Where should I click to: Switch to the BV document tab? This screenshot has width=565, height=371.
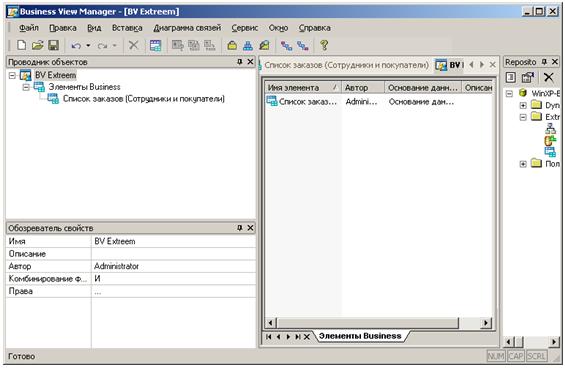(x=449, y=65)
